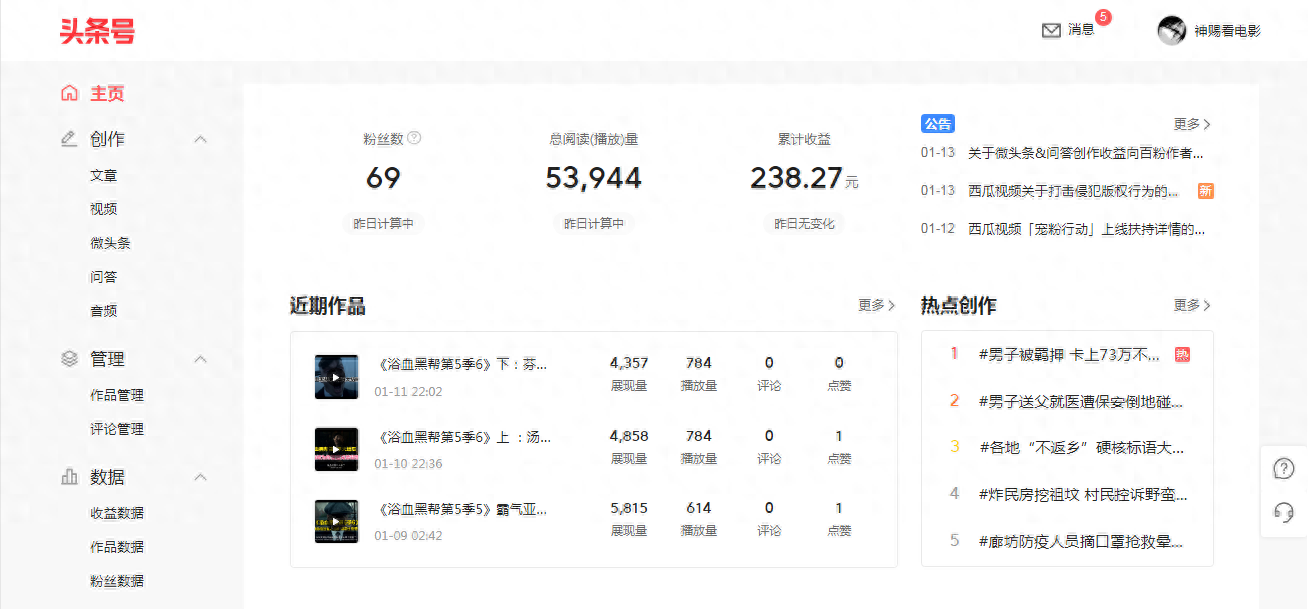
Task: Click the 创作 pencil icon
Action: coord(69,139)
